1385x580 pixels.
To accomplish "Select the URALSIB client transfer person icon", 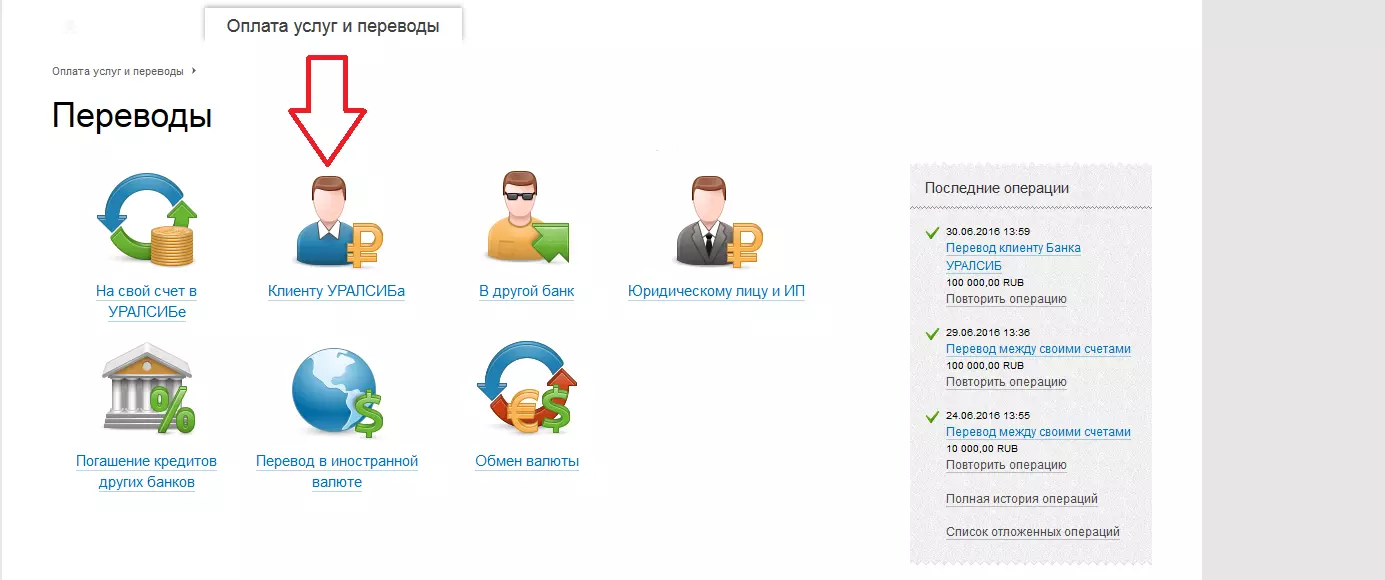I will [x=338, y=222].
